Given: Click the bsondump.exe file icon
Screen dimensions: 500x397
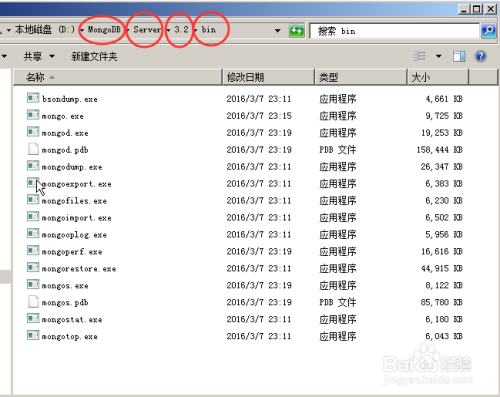Looking at the screenshot, I should click(33, 98).
